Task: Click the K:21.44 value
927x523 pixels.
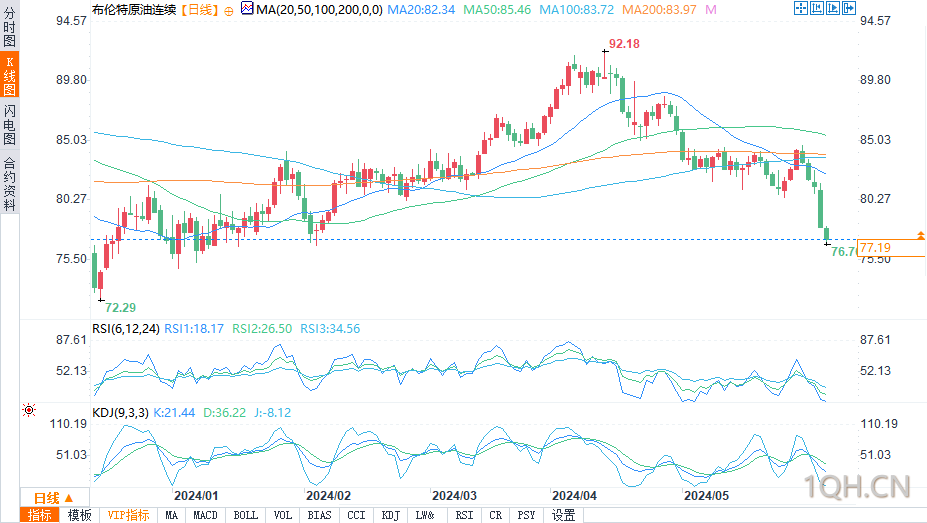Action: [x=174, y=412]
